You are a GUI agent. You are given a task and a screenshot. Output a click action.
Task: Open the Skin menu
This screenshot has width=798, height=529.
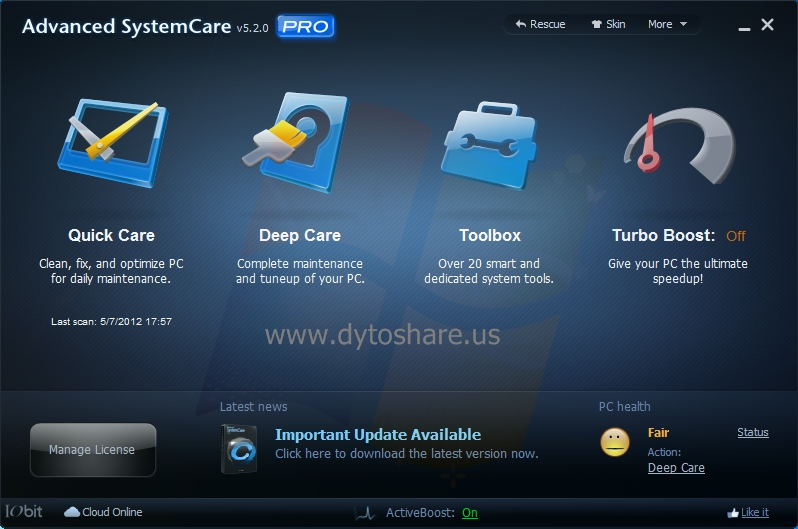tap(608, 24)
